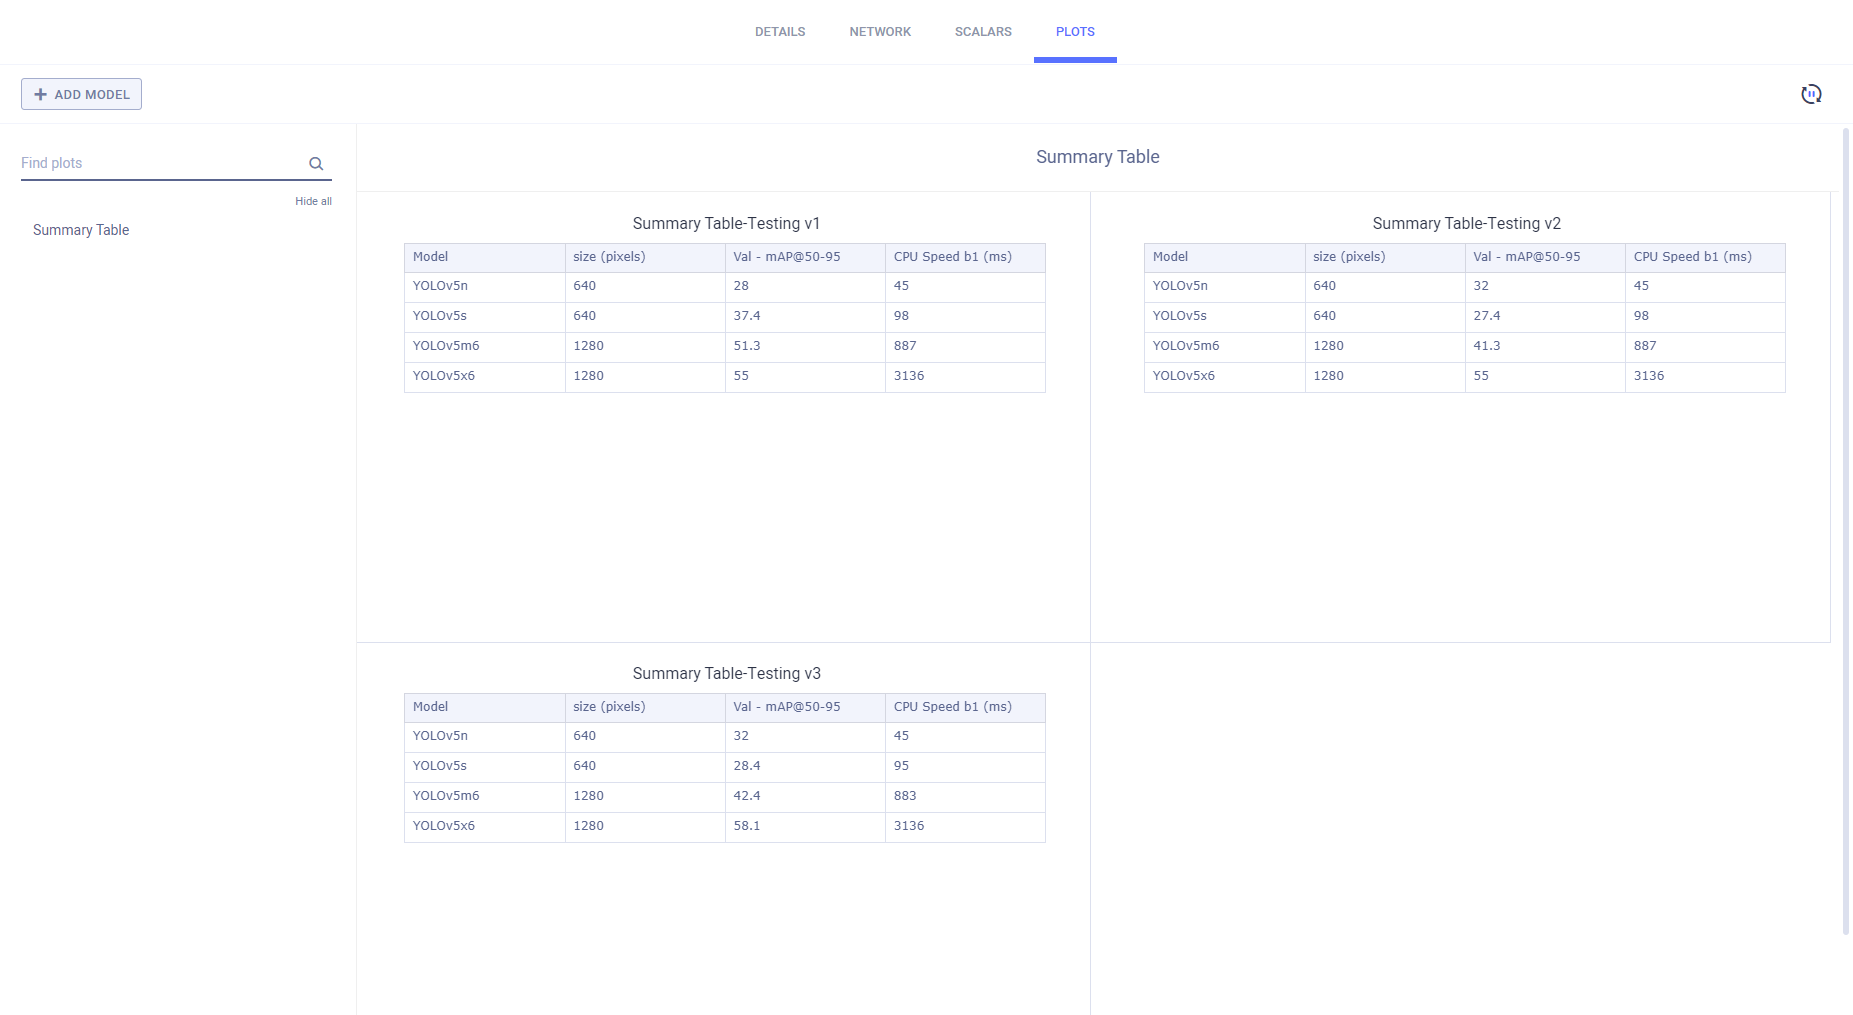This screenshot has height=1015, width=1853.
Task: Click the Model column header in Testing v2
Action: coord(1170,256)
